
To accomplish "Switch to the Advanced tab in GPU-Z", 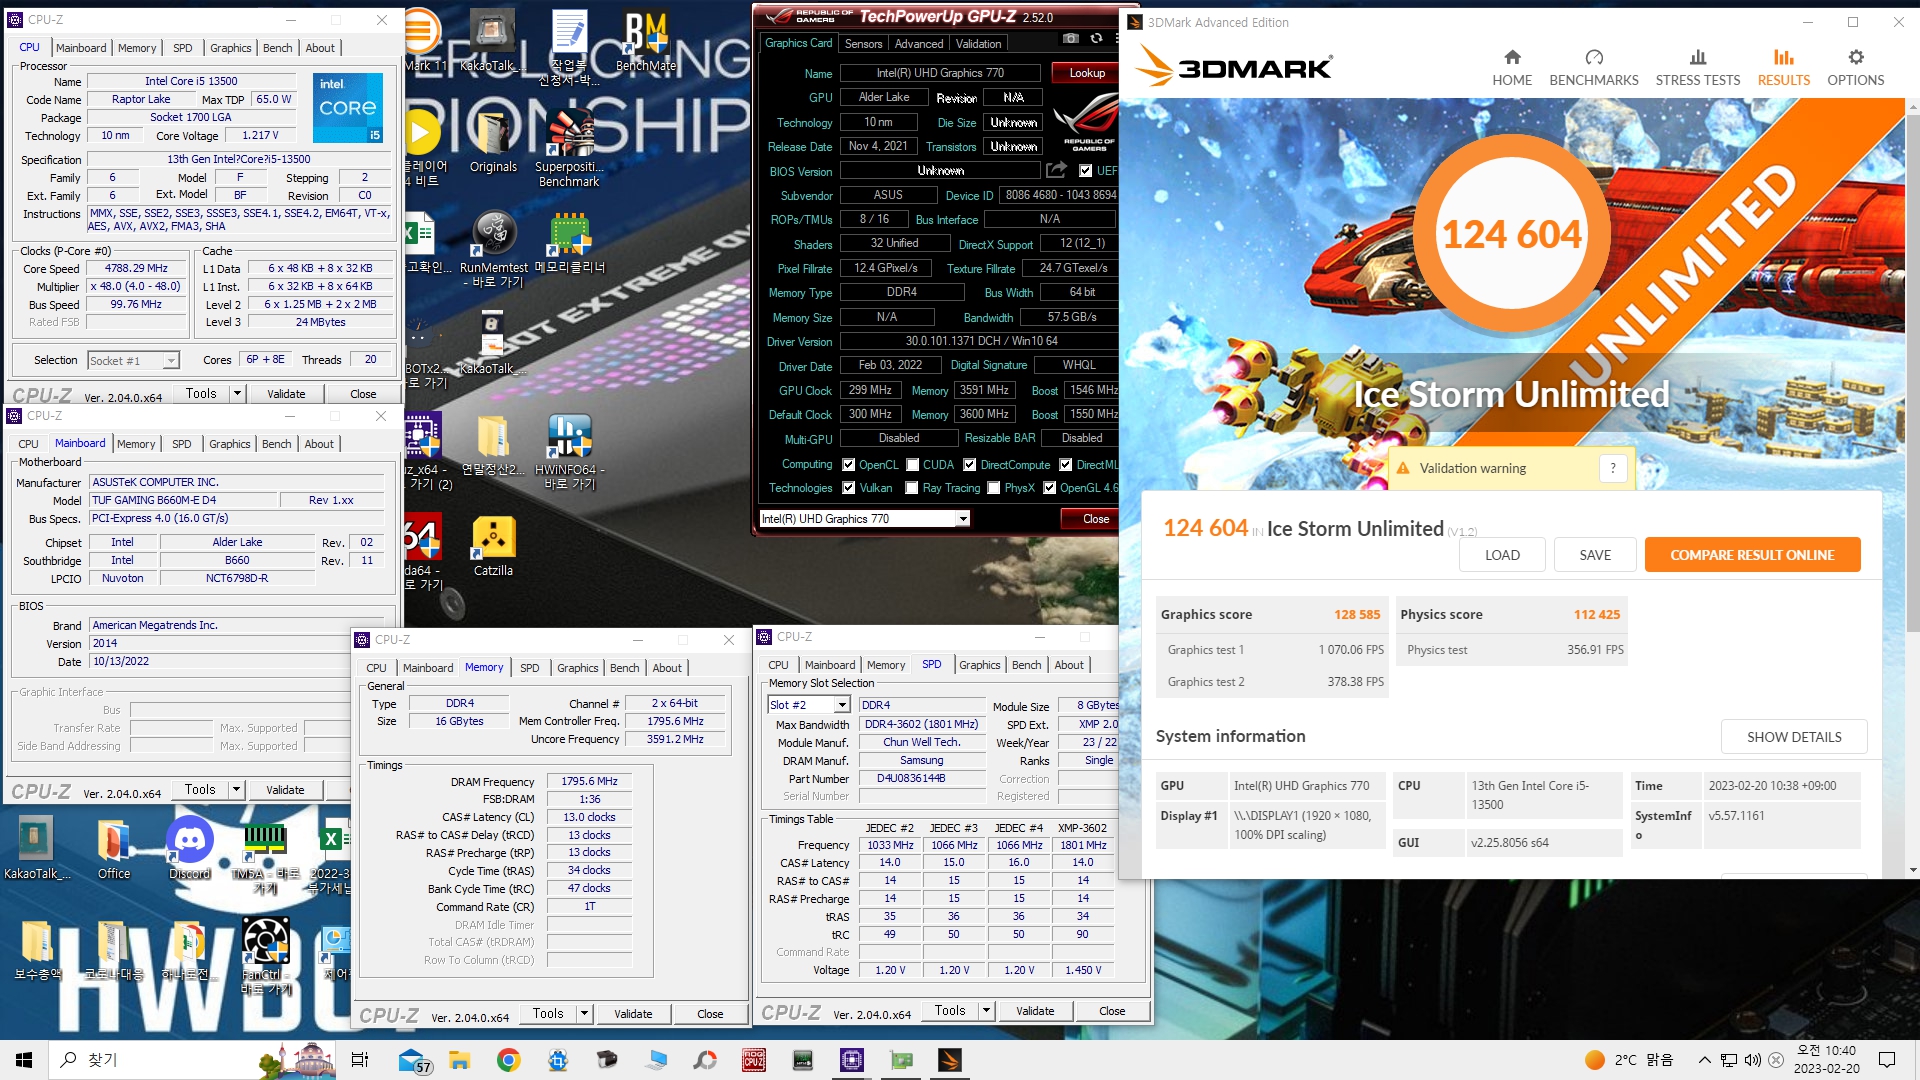I will 918,44.
